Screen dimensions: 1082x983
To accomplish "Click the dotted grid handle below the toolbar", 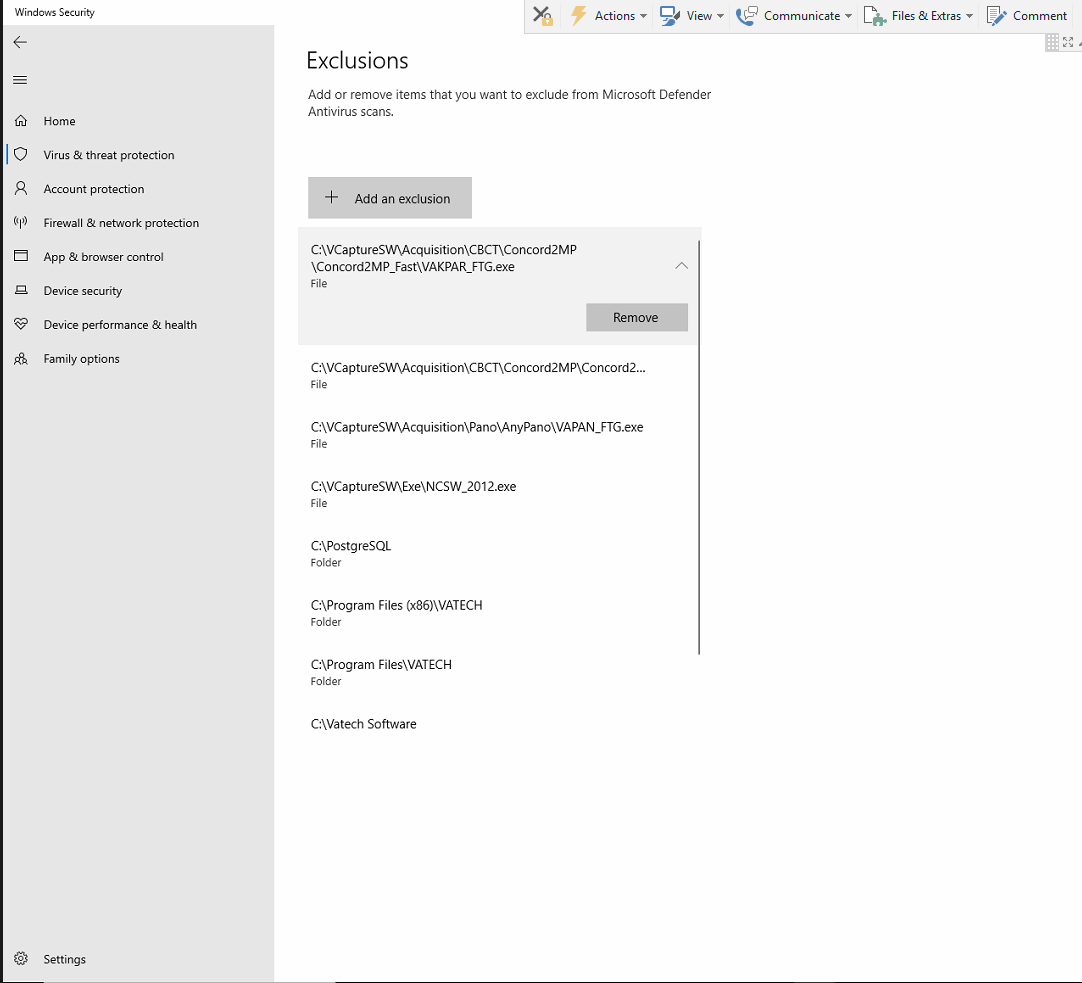I will 1052,42.
